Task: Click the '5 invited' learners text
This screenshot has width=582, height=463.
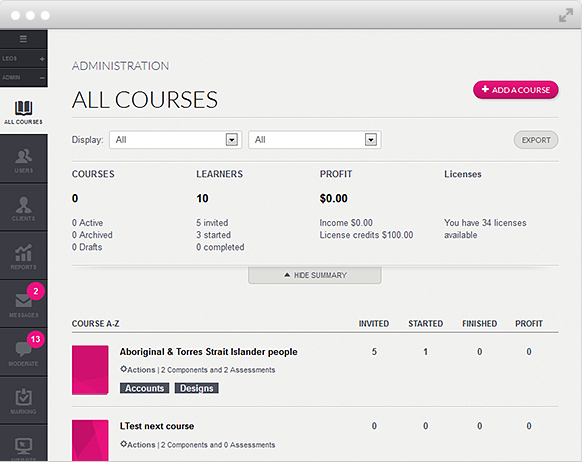Action: (x=212, y=223)
